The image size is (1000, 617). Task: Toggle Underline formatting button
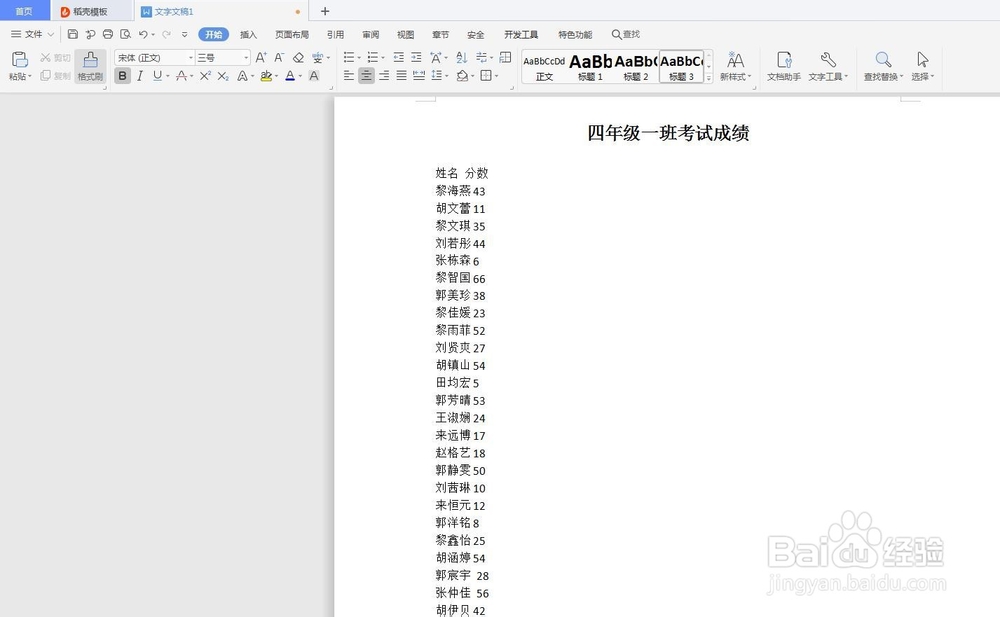(157, 76)
